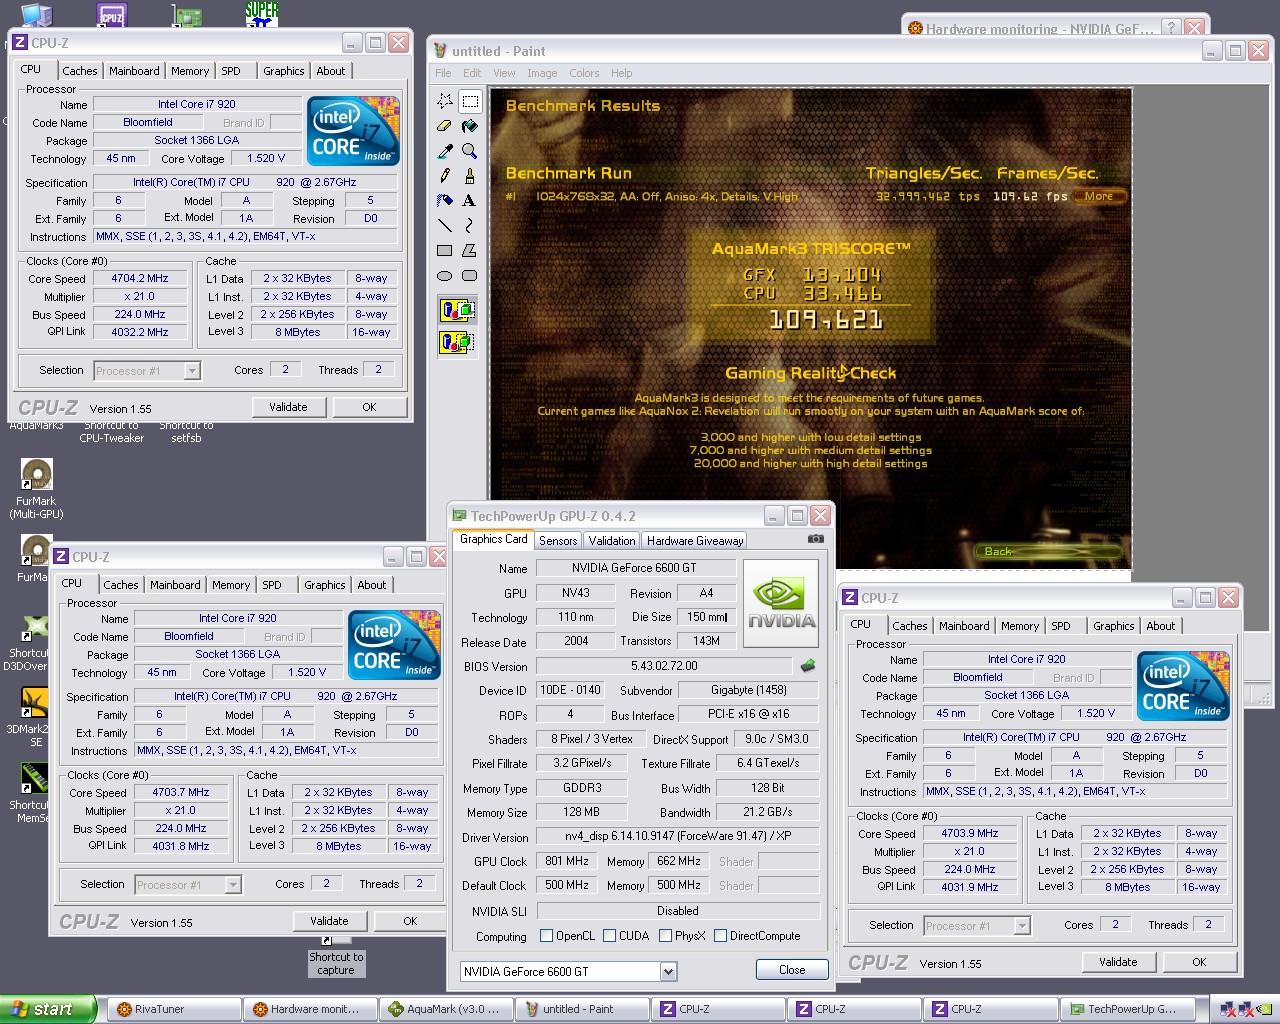Switch to Hardware monit... taskbar button
1280x1024 pixels.
[310, 1009]
